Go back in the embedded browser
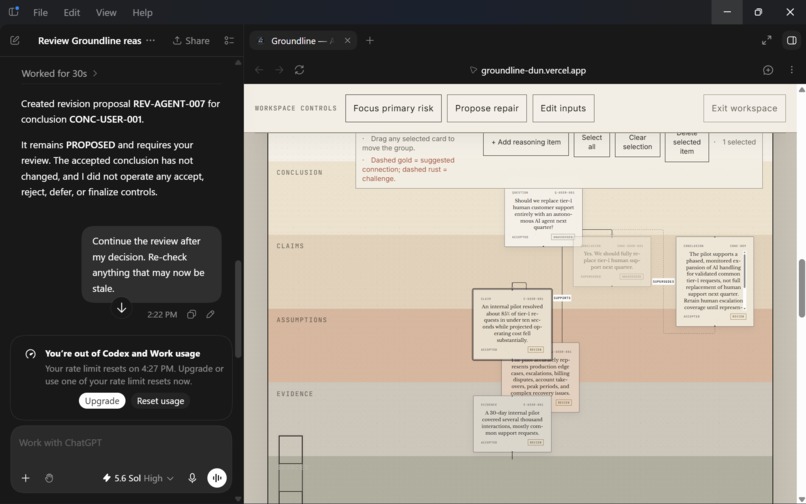This screenshot has height=504, width=806. pyautogui.click(x=259, y=70)
